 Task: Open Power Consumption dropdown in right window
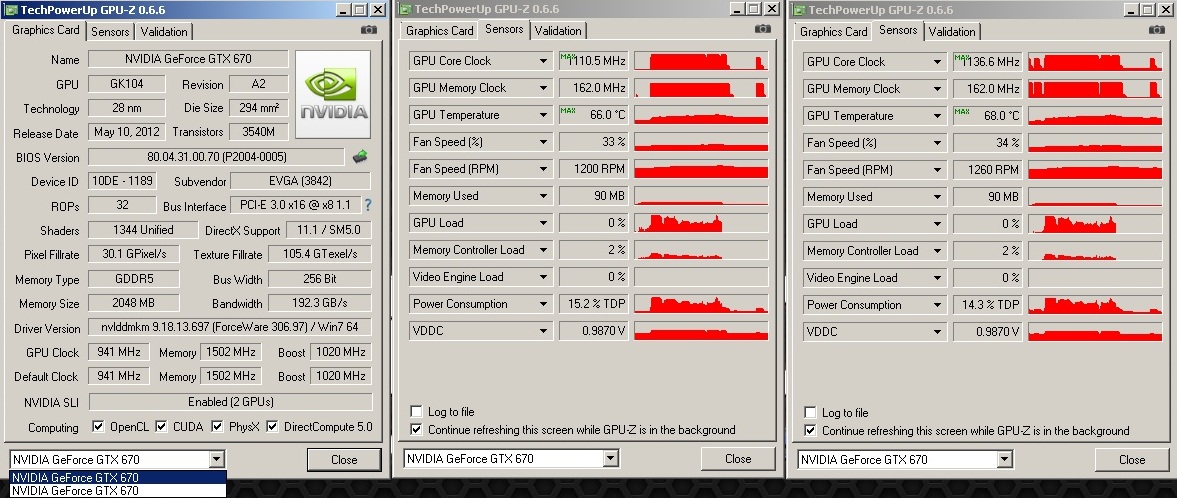pyautogui.click(x=938, y=305)
